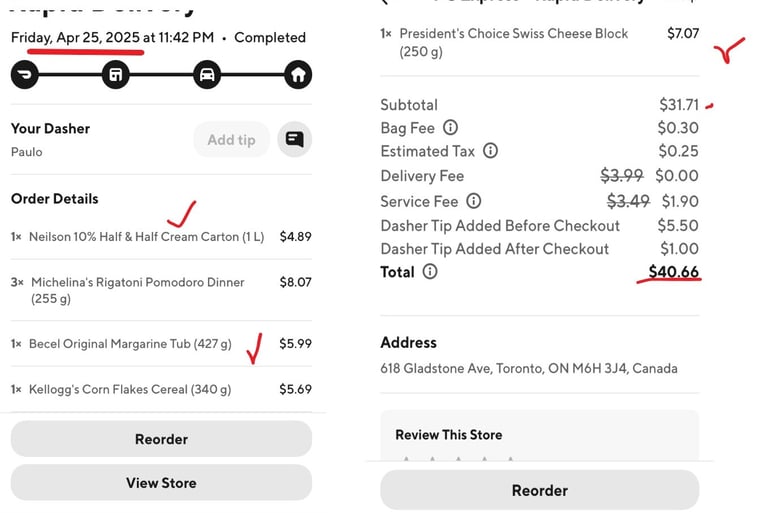Select President's Choice Swiss Cheese Block item

(540, 43)
